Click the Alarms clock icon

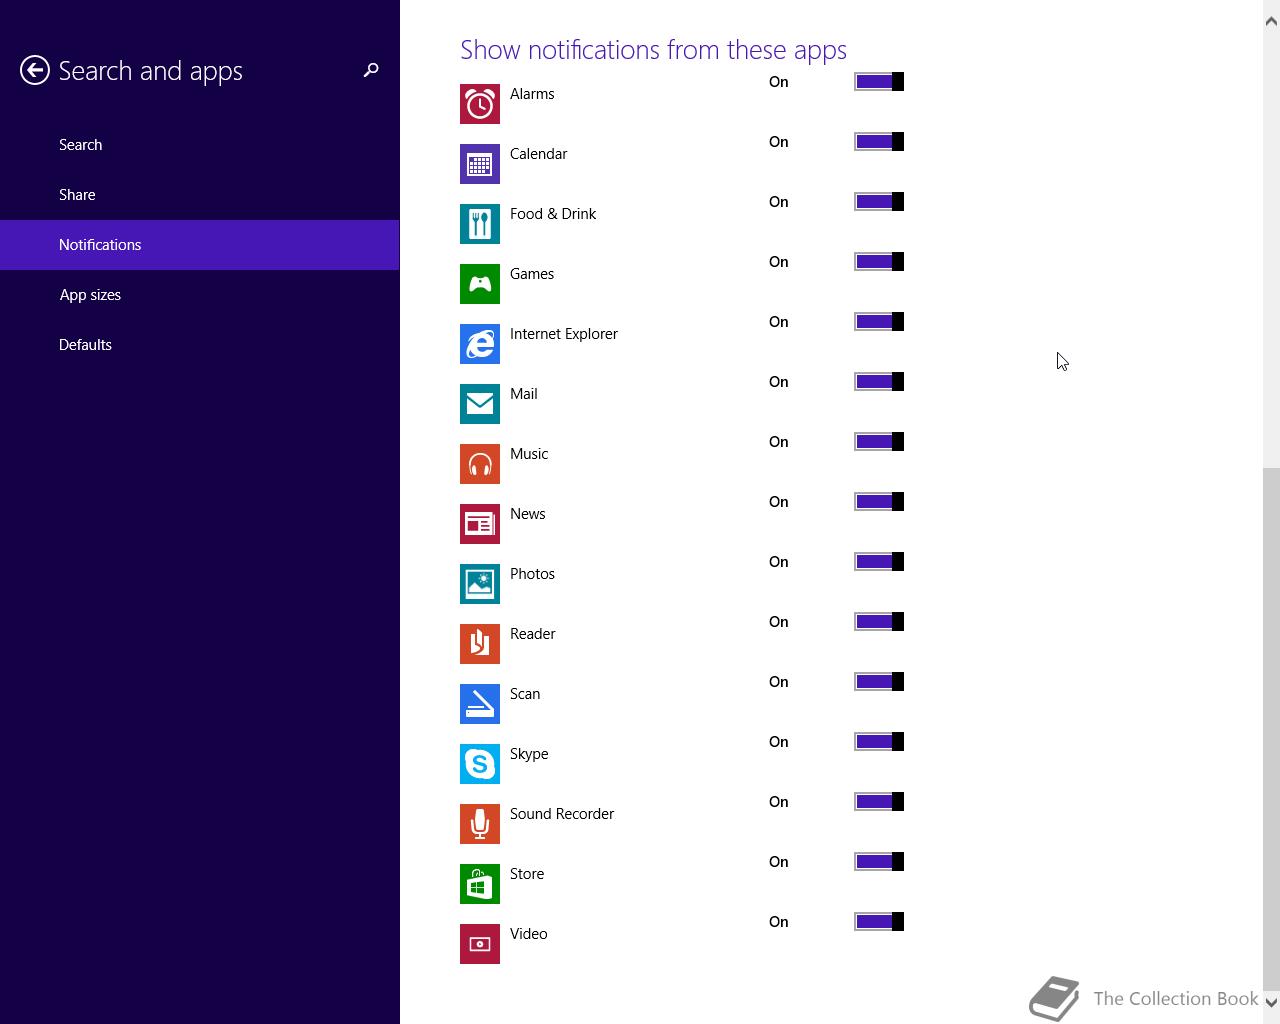(x=480, y=104)
